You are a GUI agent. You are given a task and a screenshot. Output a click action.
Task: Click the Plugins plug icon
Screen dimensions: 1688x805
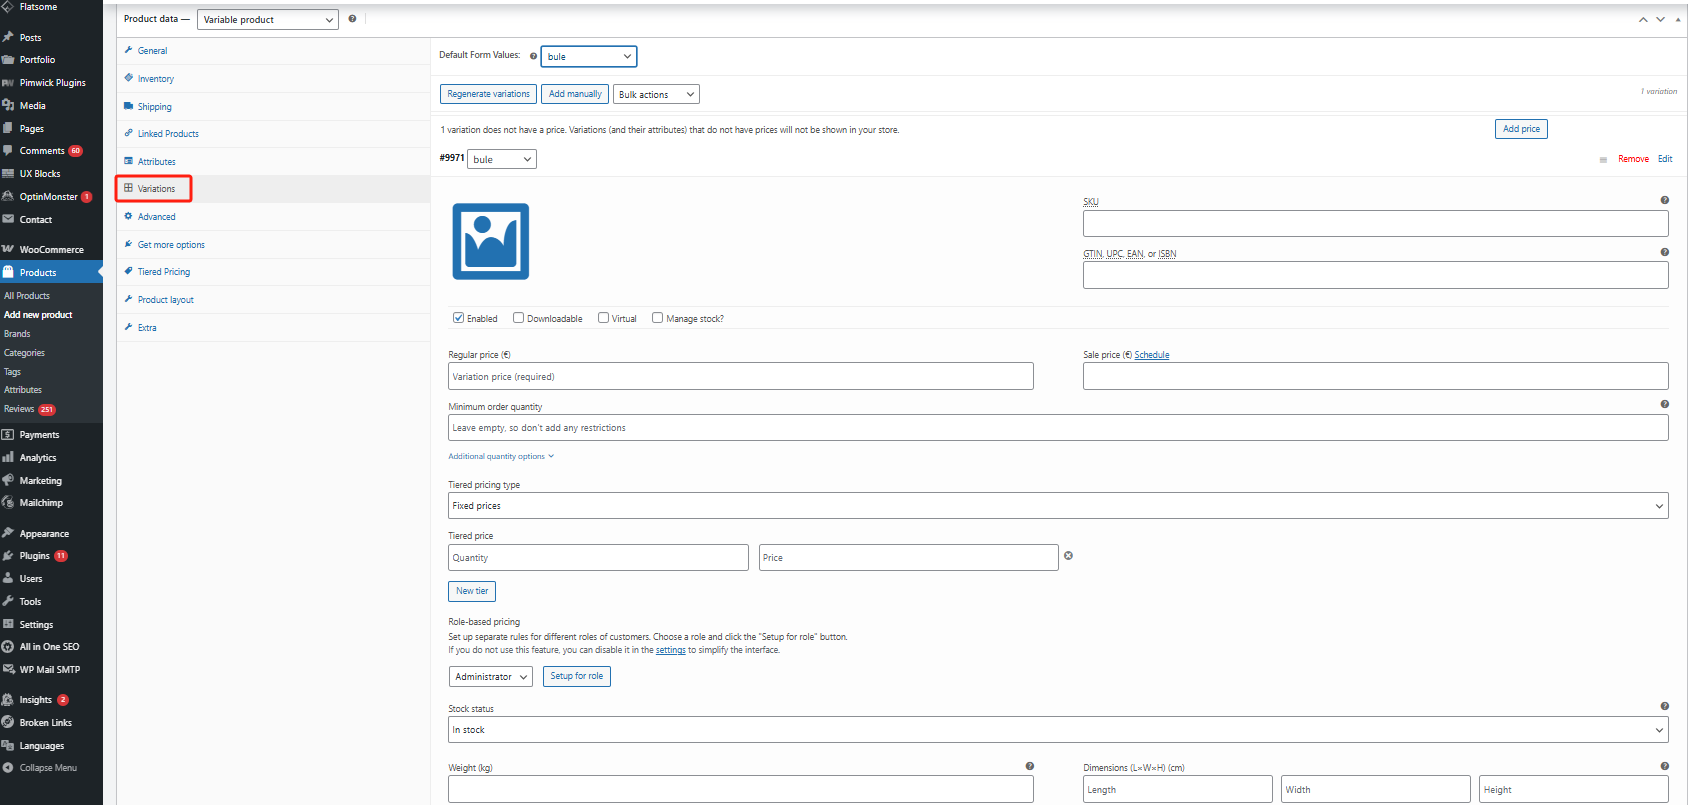point(8,555)
